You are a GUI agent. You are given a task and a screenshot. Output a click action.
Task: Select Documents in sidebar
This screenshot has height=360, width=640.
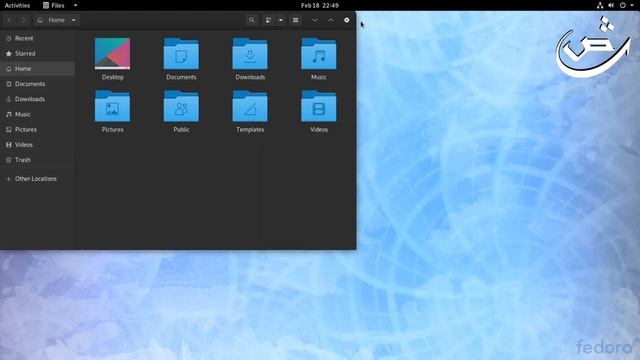[38, 84]
